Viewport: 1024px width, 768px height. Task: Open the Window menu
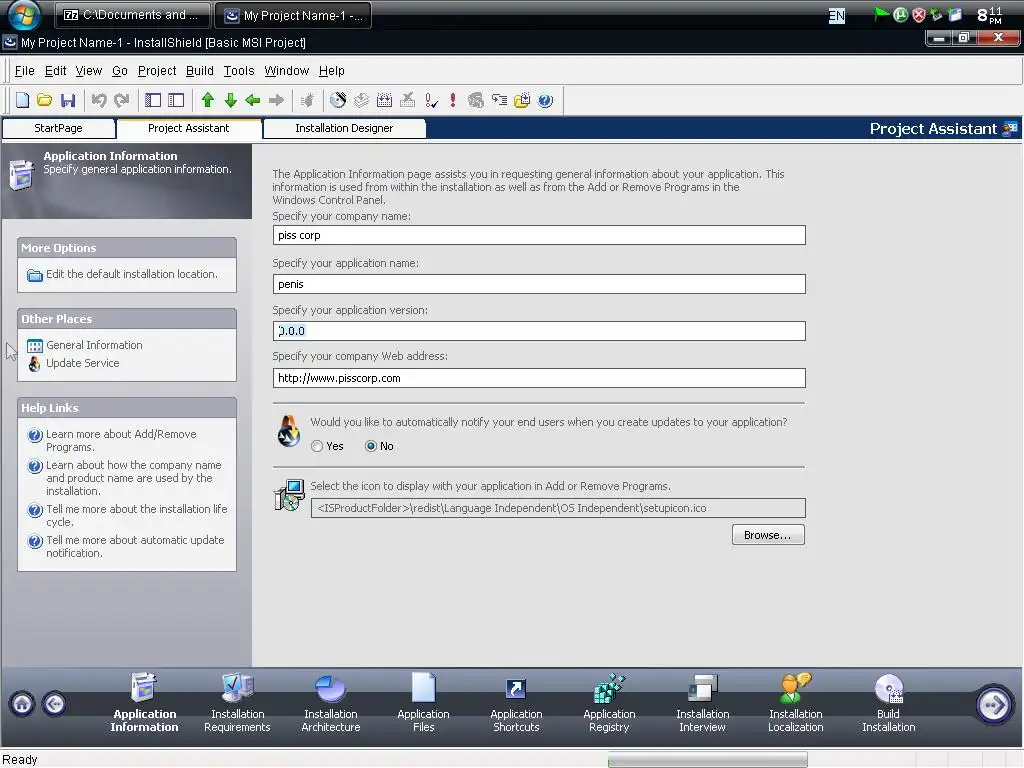tap(287, 71)
